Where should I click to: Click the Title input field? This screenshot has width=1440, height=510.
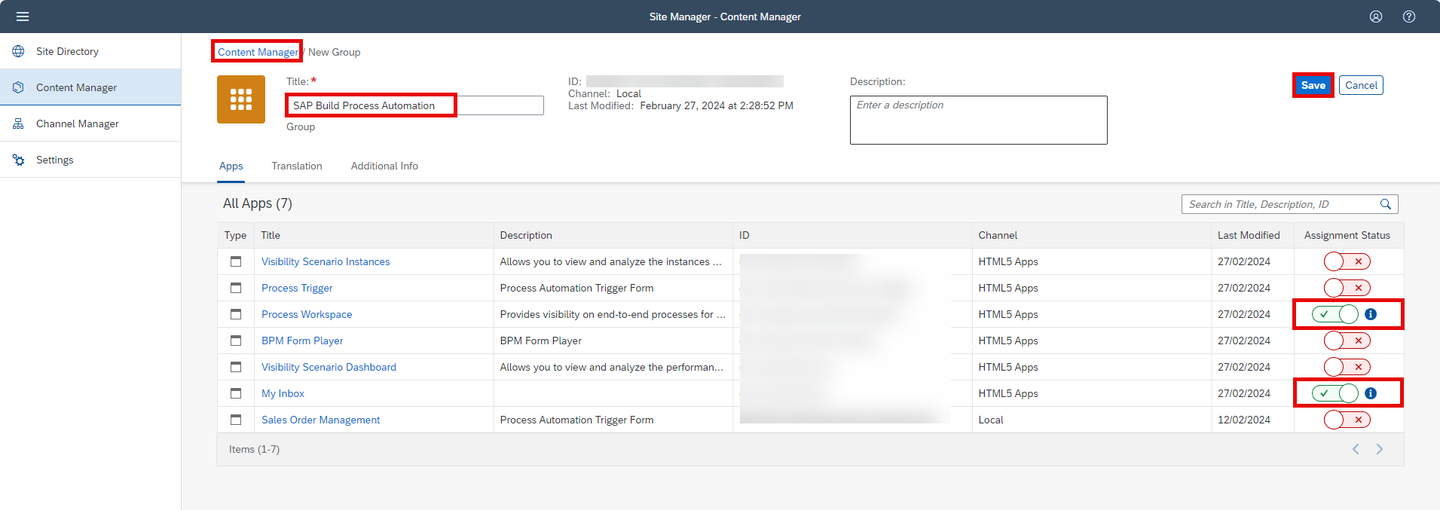pos(415,105)
